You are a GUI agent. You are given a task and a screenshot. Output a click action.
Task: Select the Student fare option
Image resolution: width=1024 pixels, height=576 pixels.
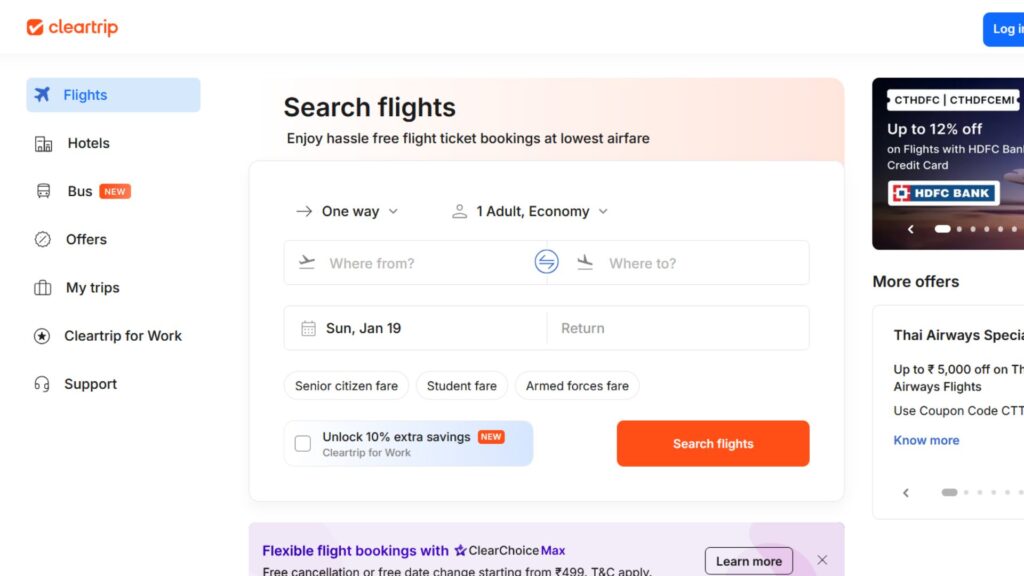click(461, 386)
